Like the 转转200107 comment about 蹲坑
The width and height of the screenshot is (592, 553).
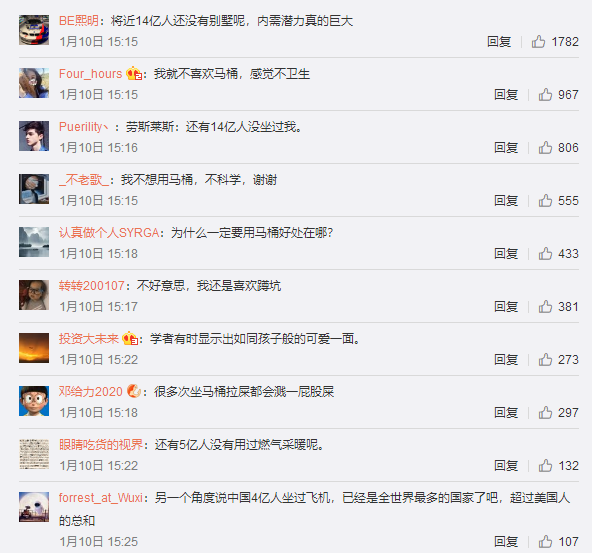(x=545, y=307)
